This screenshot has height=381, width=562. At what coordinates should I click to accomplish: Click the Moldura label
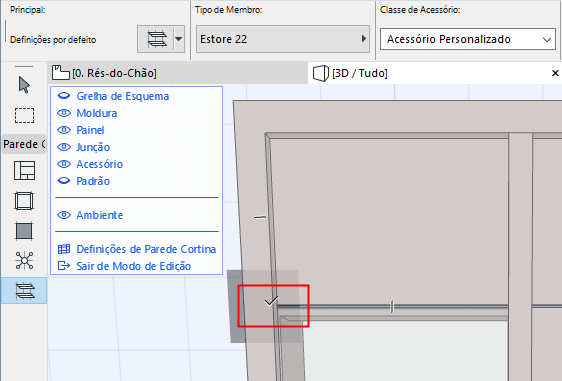pyautogui.click(x=97, y=113)
